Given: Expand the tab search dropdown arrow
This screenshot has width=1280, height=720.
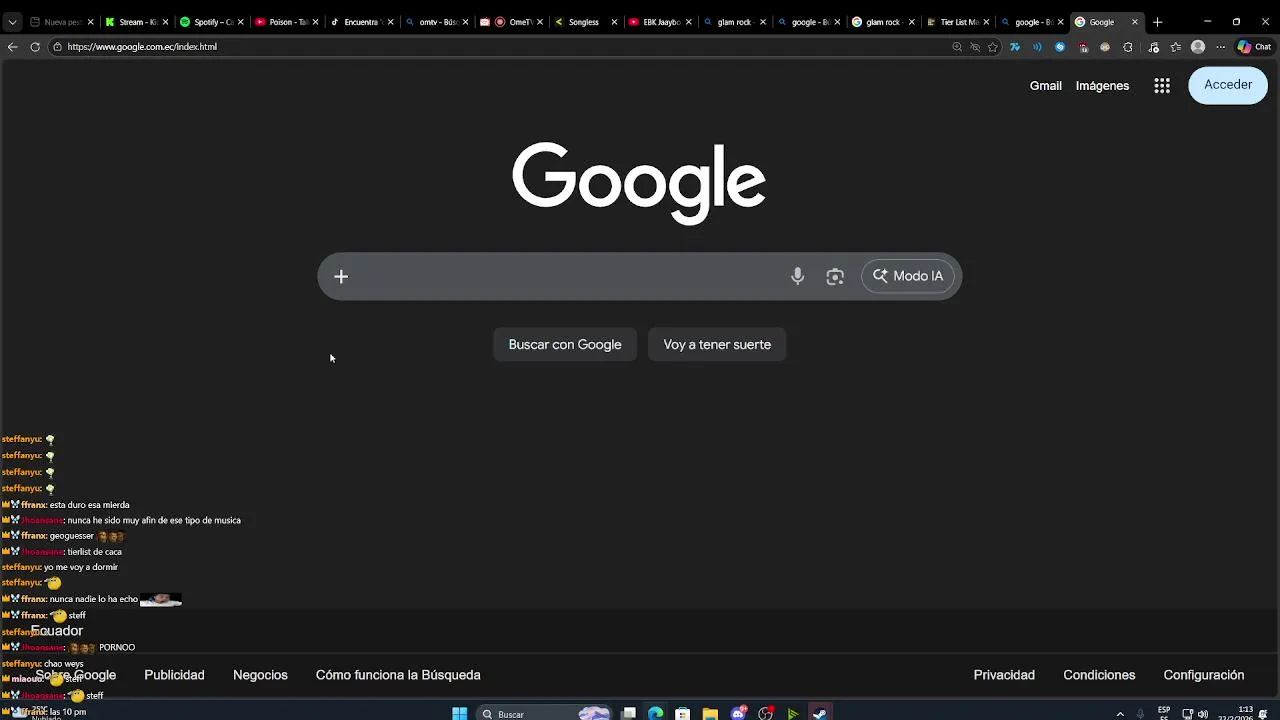Looking at the screenshot, I should tap(12, 22).
